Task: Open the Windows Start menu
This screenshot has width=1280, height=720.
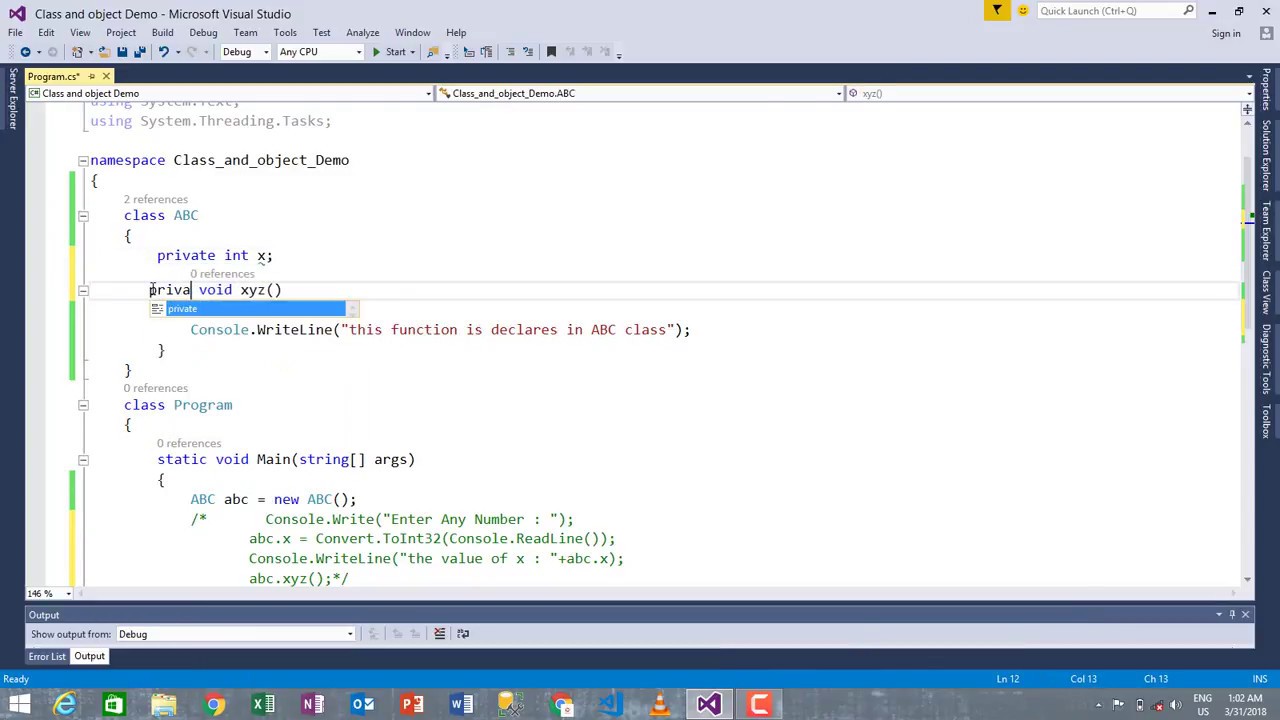Action: tap(19, 704)
